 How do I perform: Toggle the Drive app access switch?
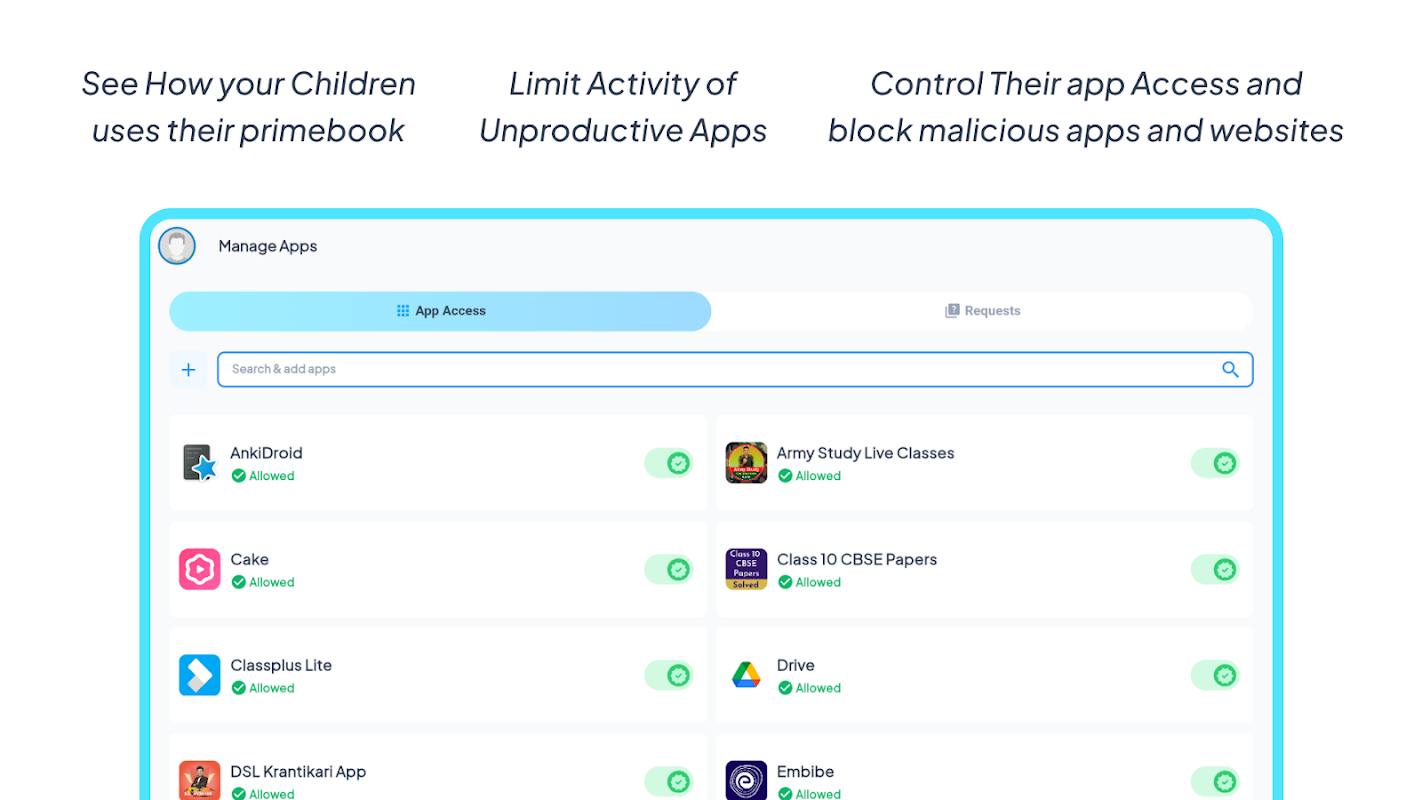pyautogui.click(x=1215, y=675)
